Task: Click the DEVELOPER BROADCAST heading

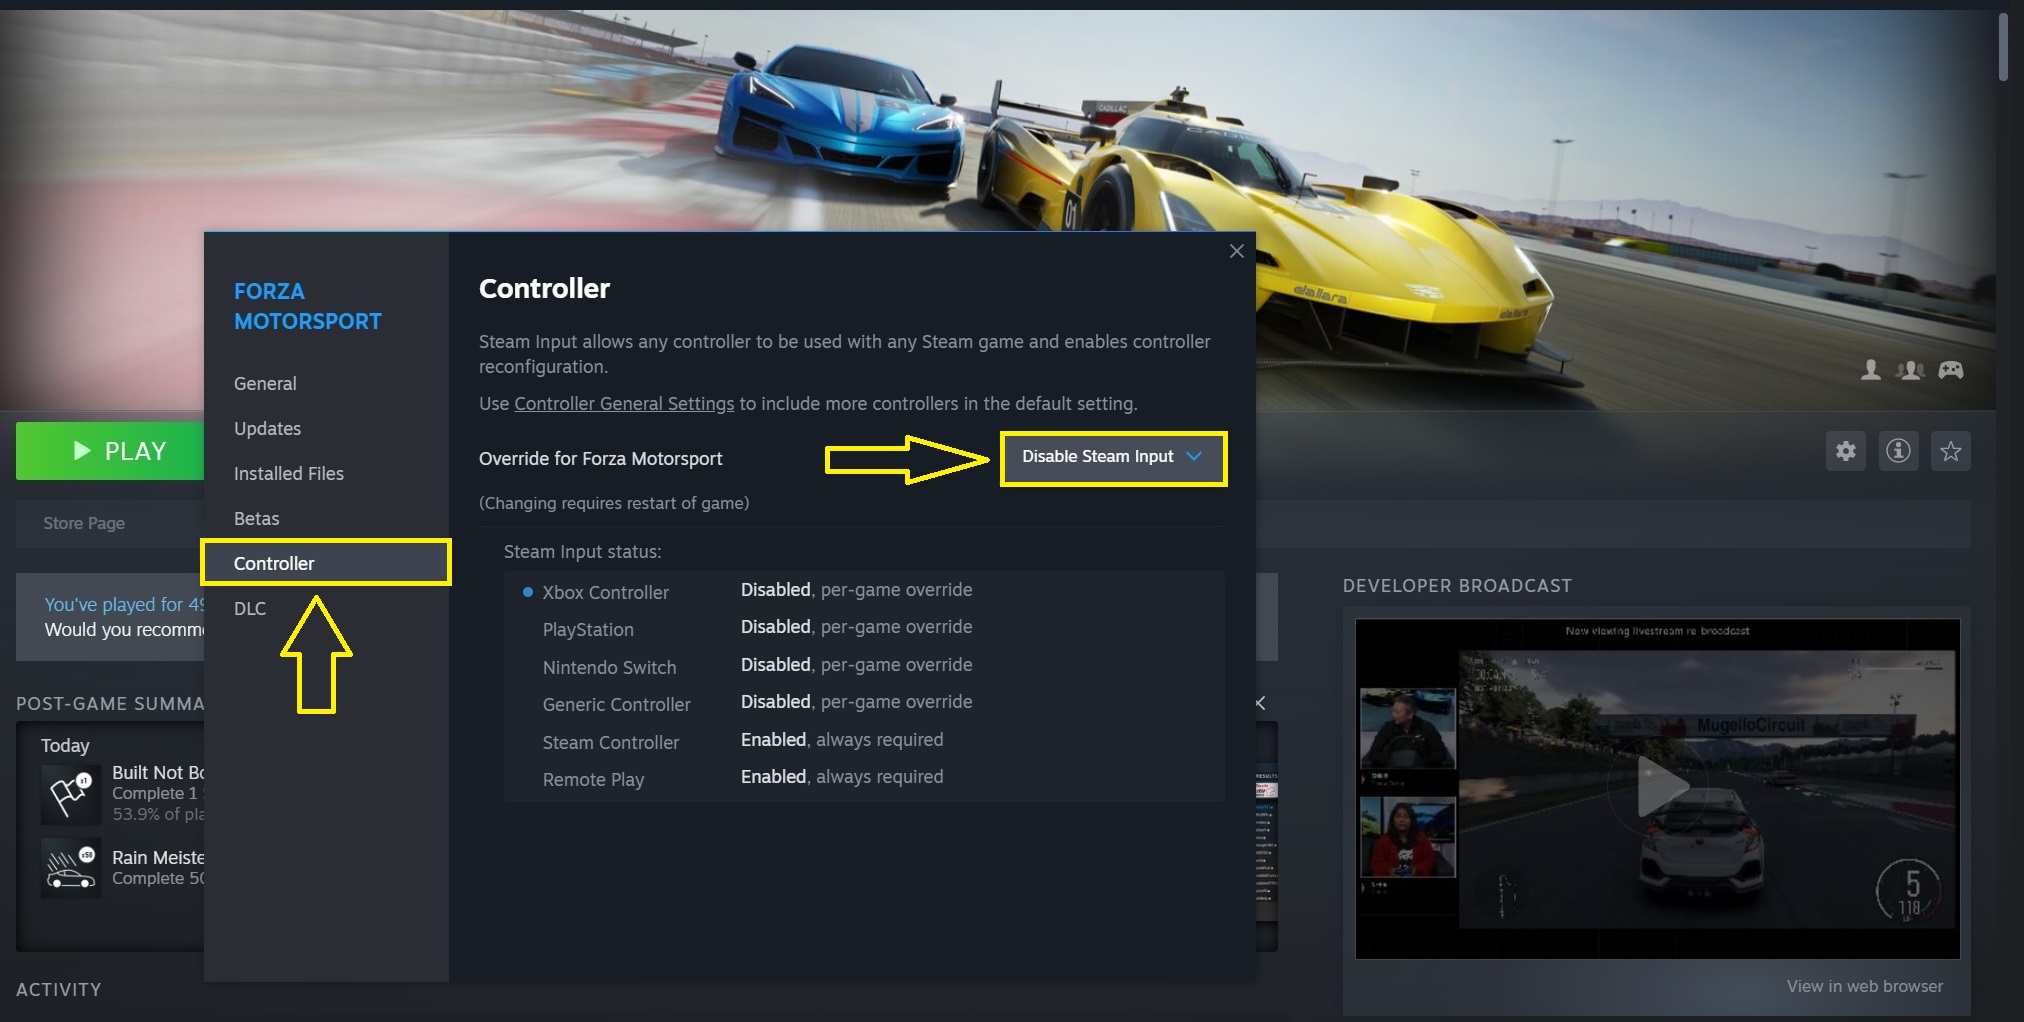Action: (x=1457, y=586)
